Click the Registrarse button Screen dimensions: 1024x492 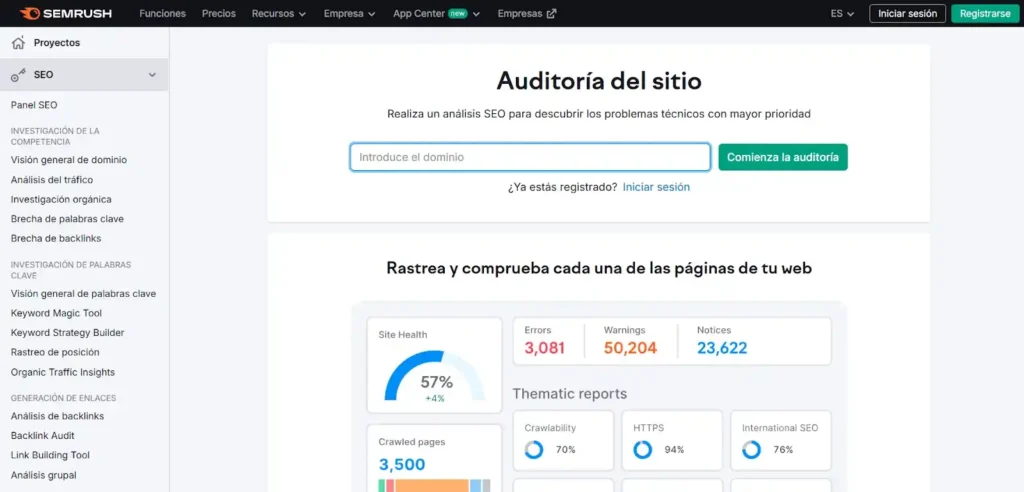point(985,13)
